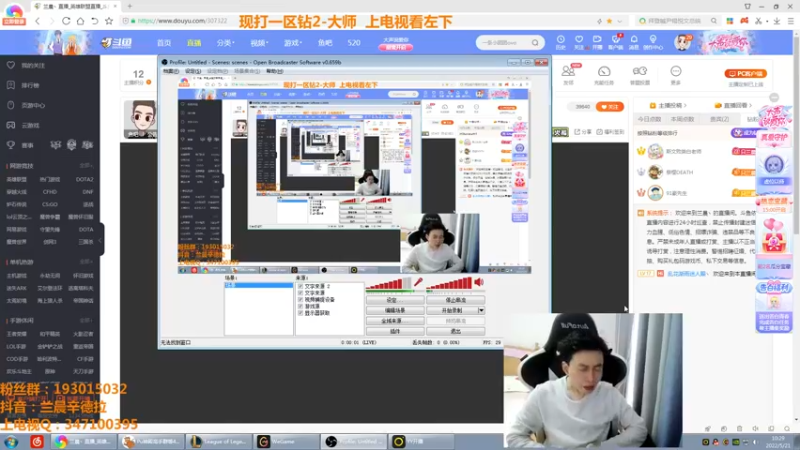Click OBS 编辑场景 edit scene button
The image size is (800, 450).
click(395, 310)
